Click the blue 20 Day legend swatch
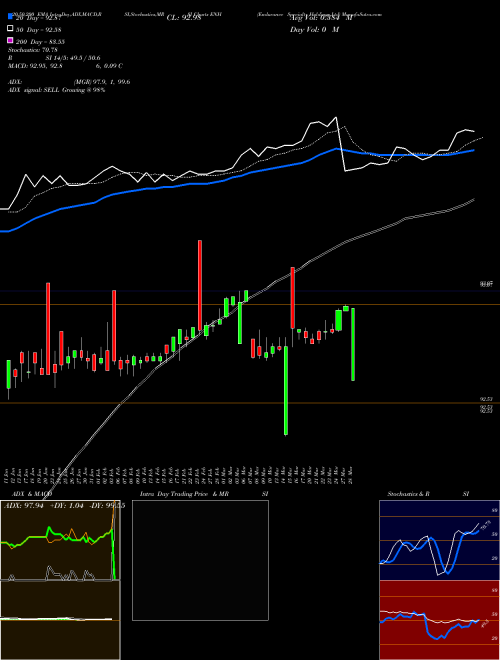 [11, 17]
